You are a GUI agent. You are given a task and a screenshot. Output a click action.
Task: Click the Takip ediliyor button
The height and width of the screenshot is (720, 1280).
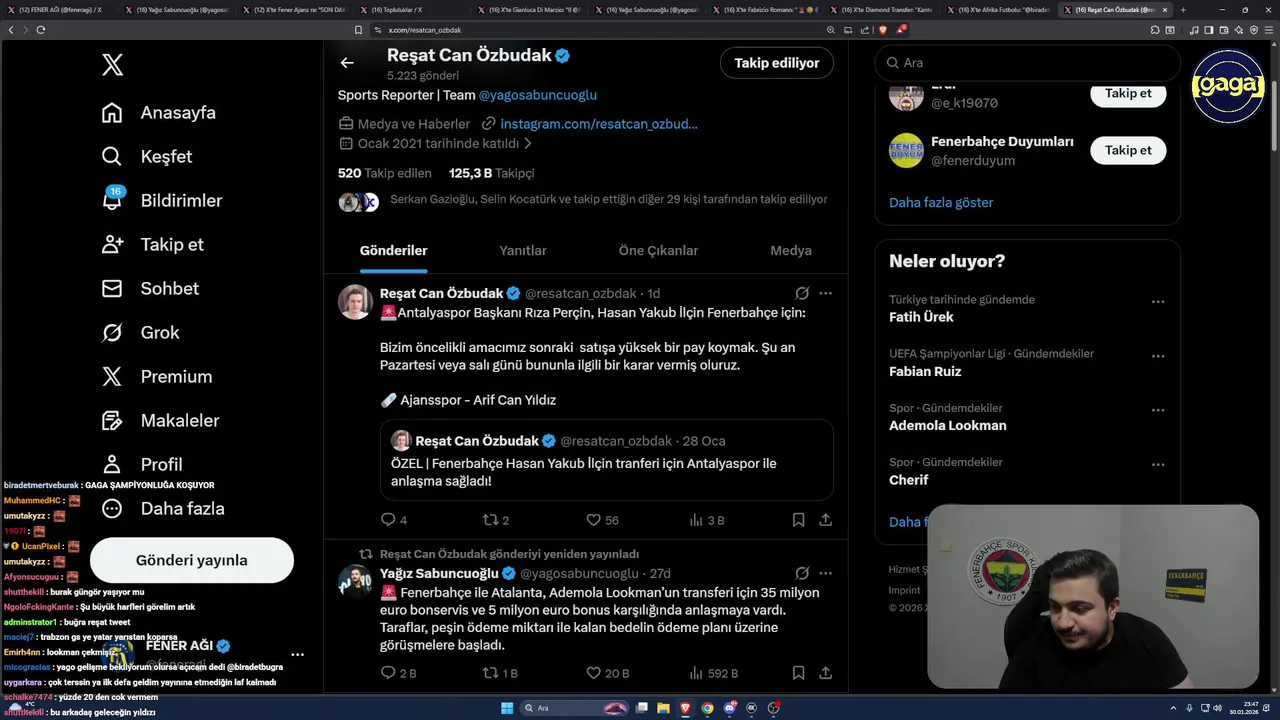(x=777, y=63)
